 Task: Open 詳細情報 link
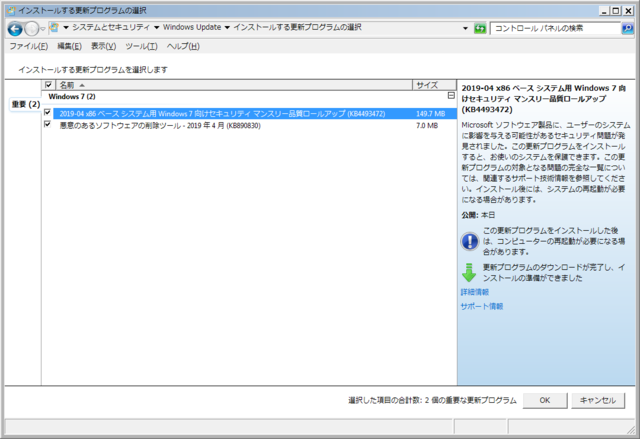tap(474, 292)
